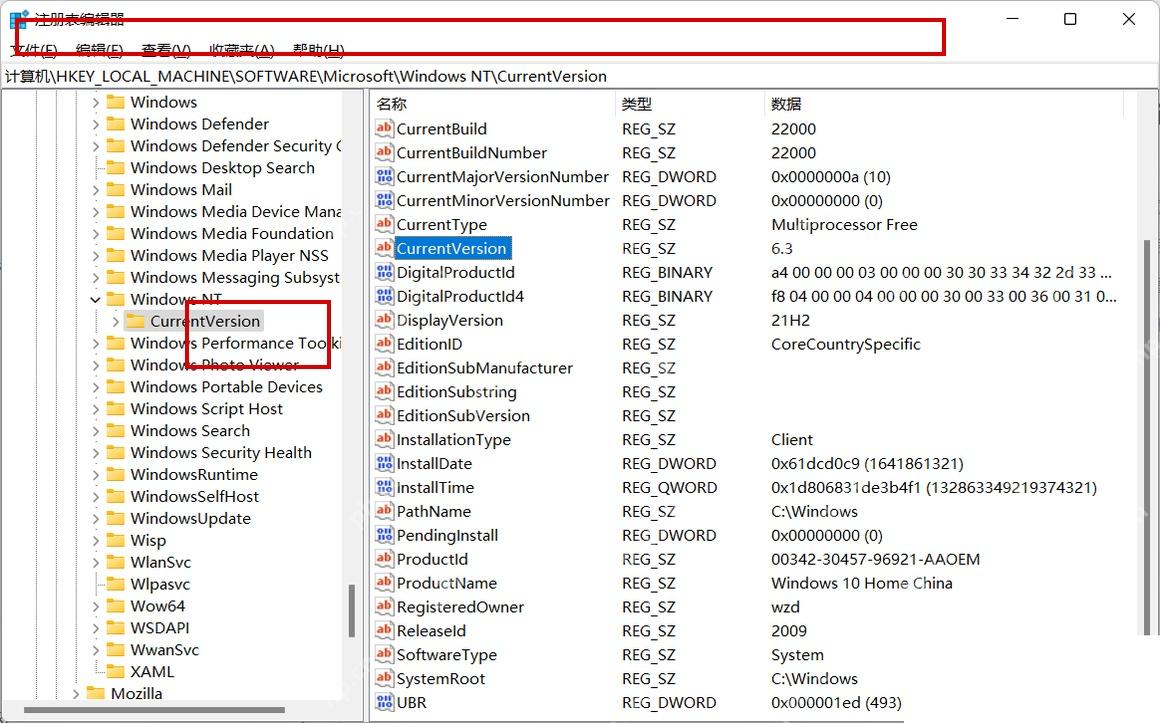Click the string icon beside EditionSubManufacturer
Viewport: 1160px width, 723px height.
tap(384, 367)
